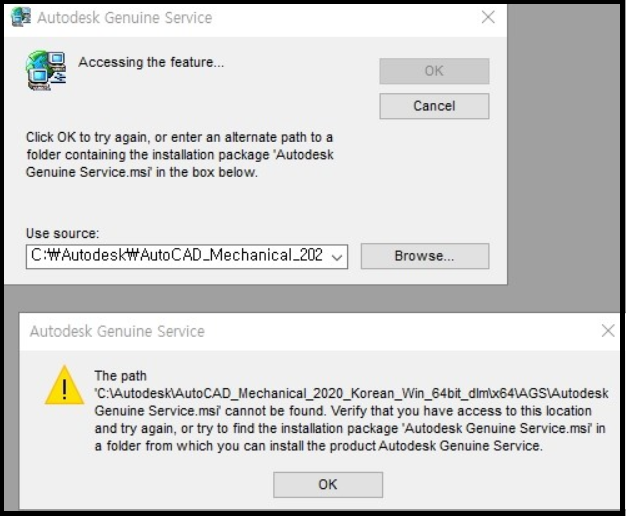
Task: Close the top Autodesk Genuine Service window
Action: pyautogui.click(x=488, y=18)
